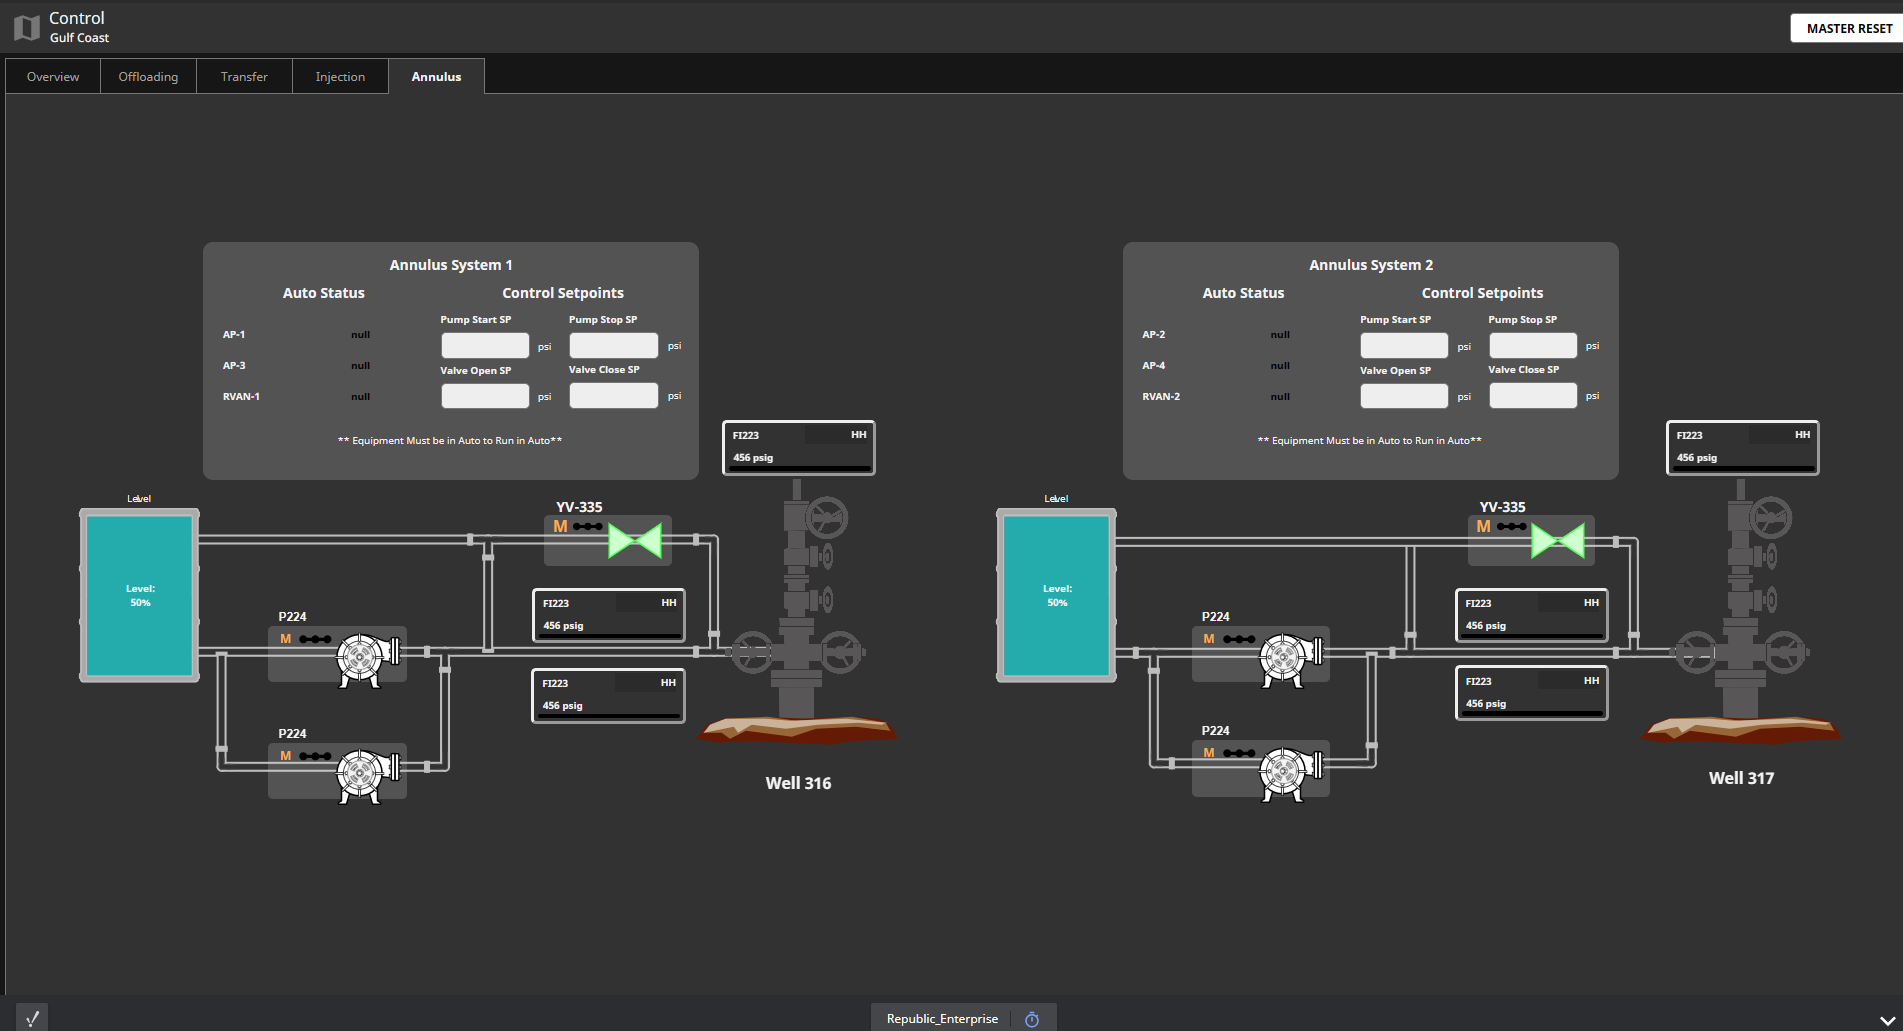Screen dimensions: 1903x1031
Task: Click the Annulus System 1 tank level indicator
Action: point(140,595)
